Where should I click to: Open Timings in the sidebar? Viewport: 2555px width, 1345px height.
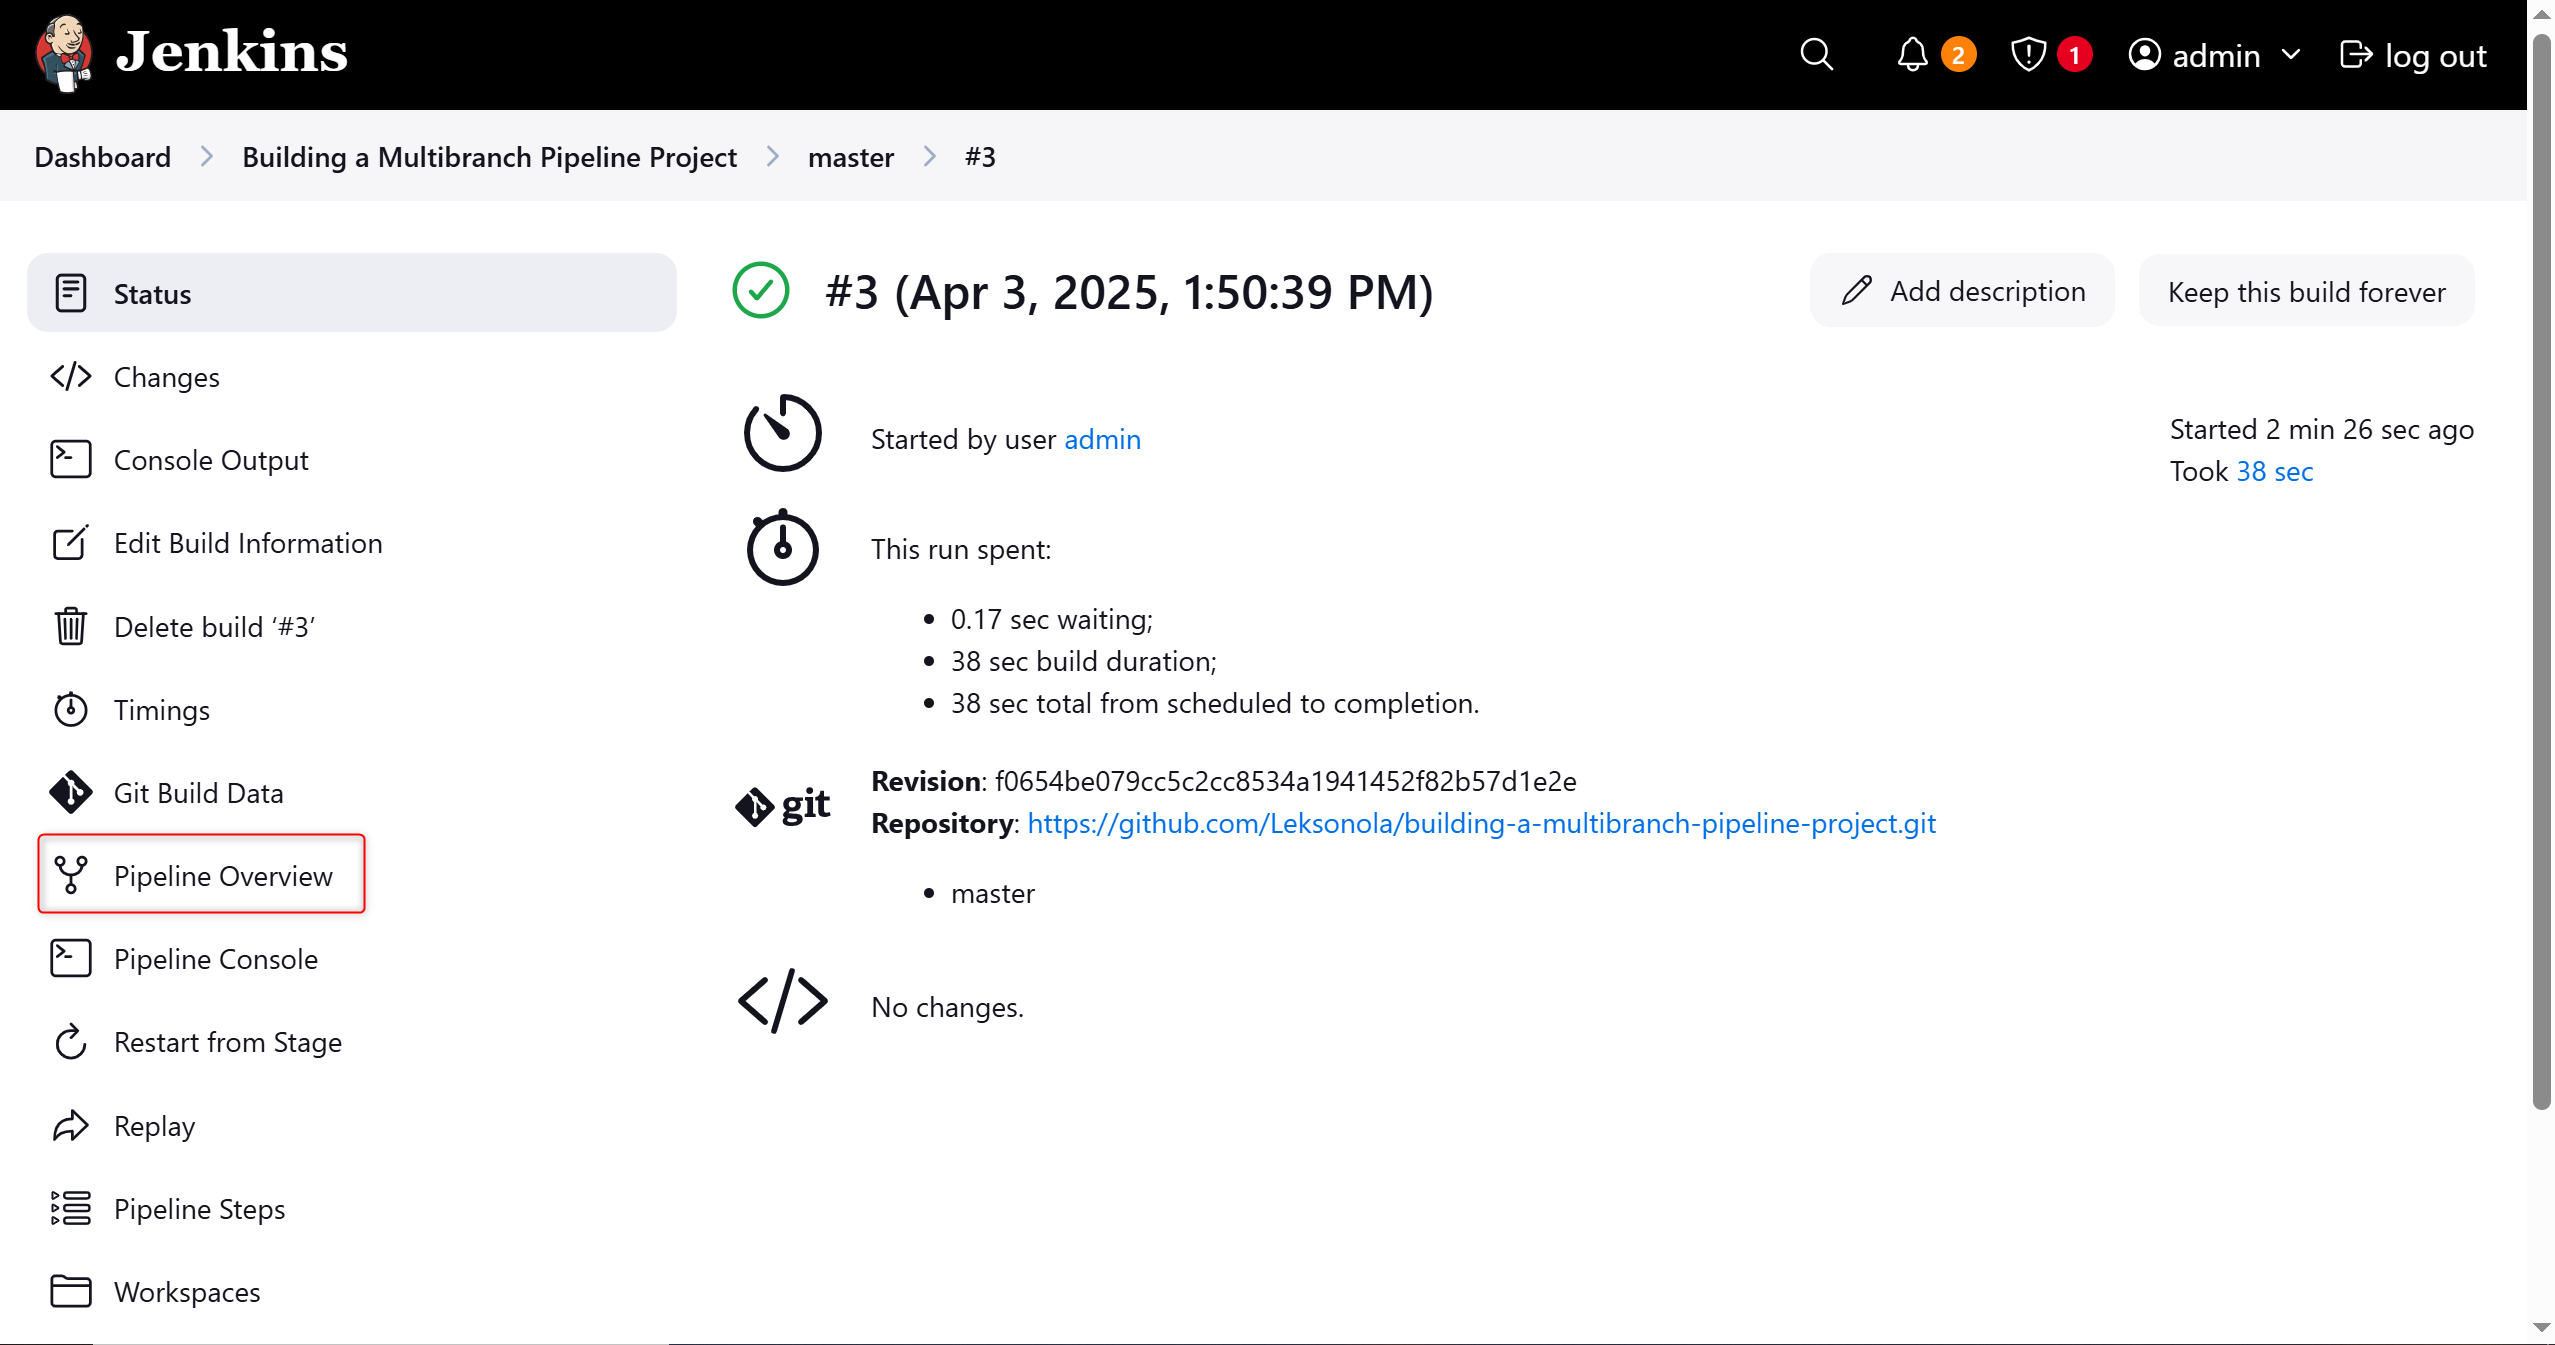[351, 709]
